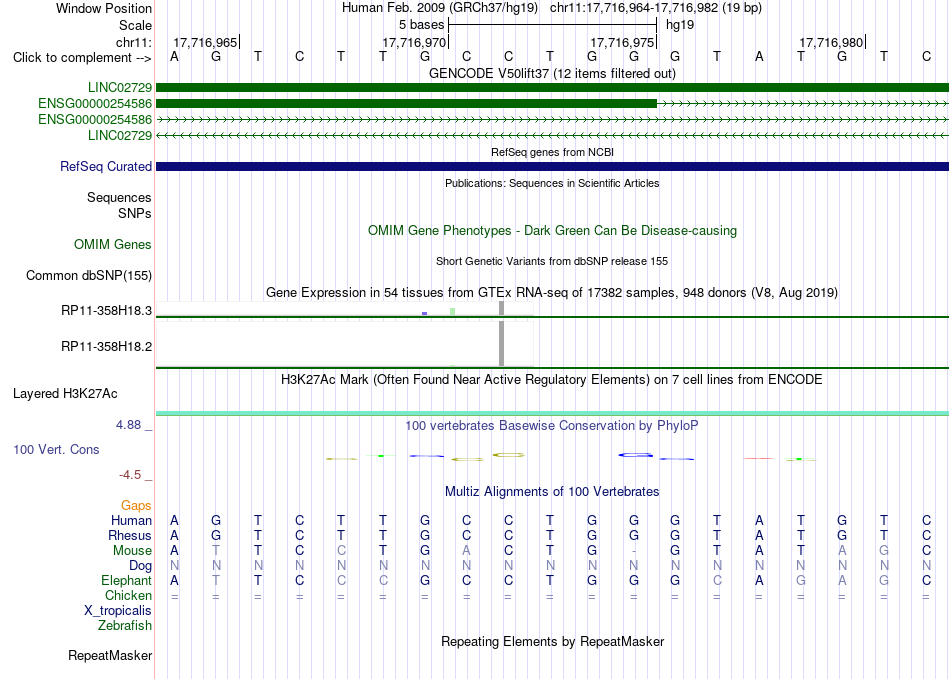Click the Repeating Elements by RepeatMasker title
The width and height of the screenshot is (950, 679).
pyautogui.click(x=552, y=641)
